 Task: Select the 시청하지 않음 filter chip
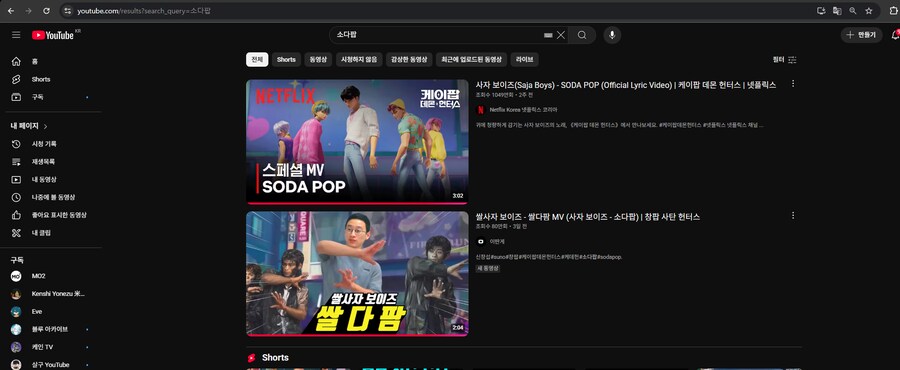coord(359,60)
